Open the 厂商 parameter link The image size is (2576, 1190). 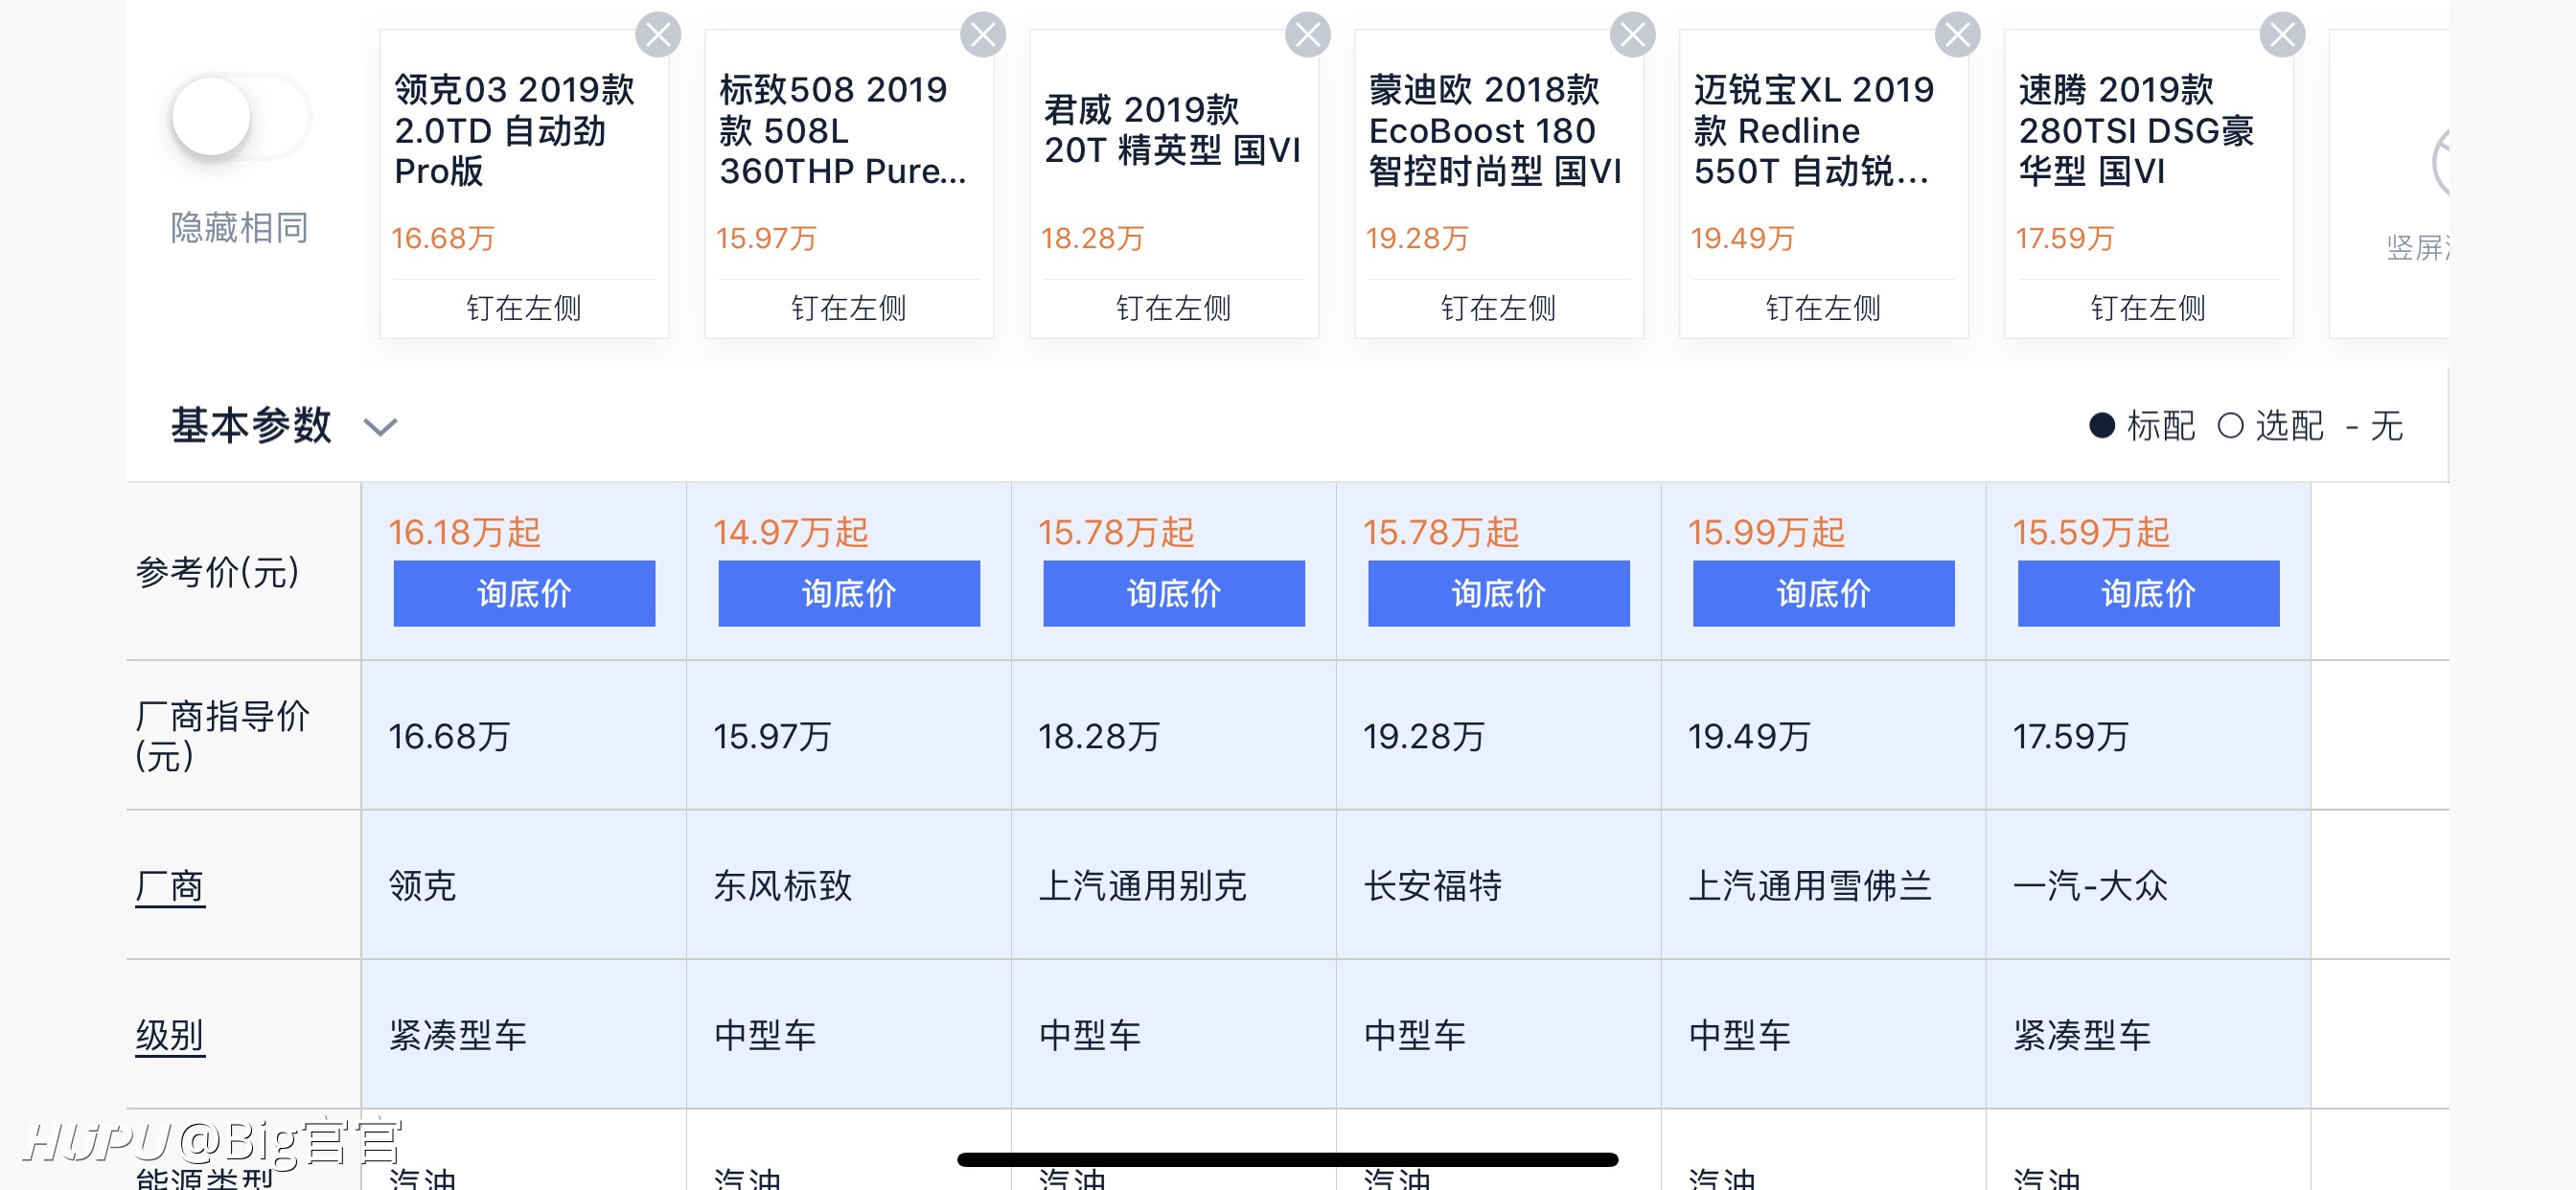coord(170,887)
